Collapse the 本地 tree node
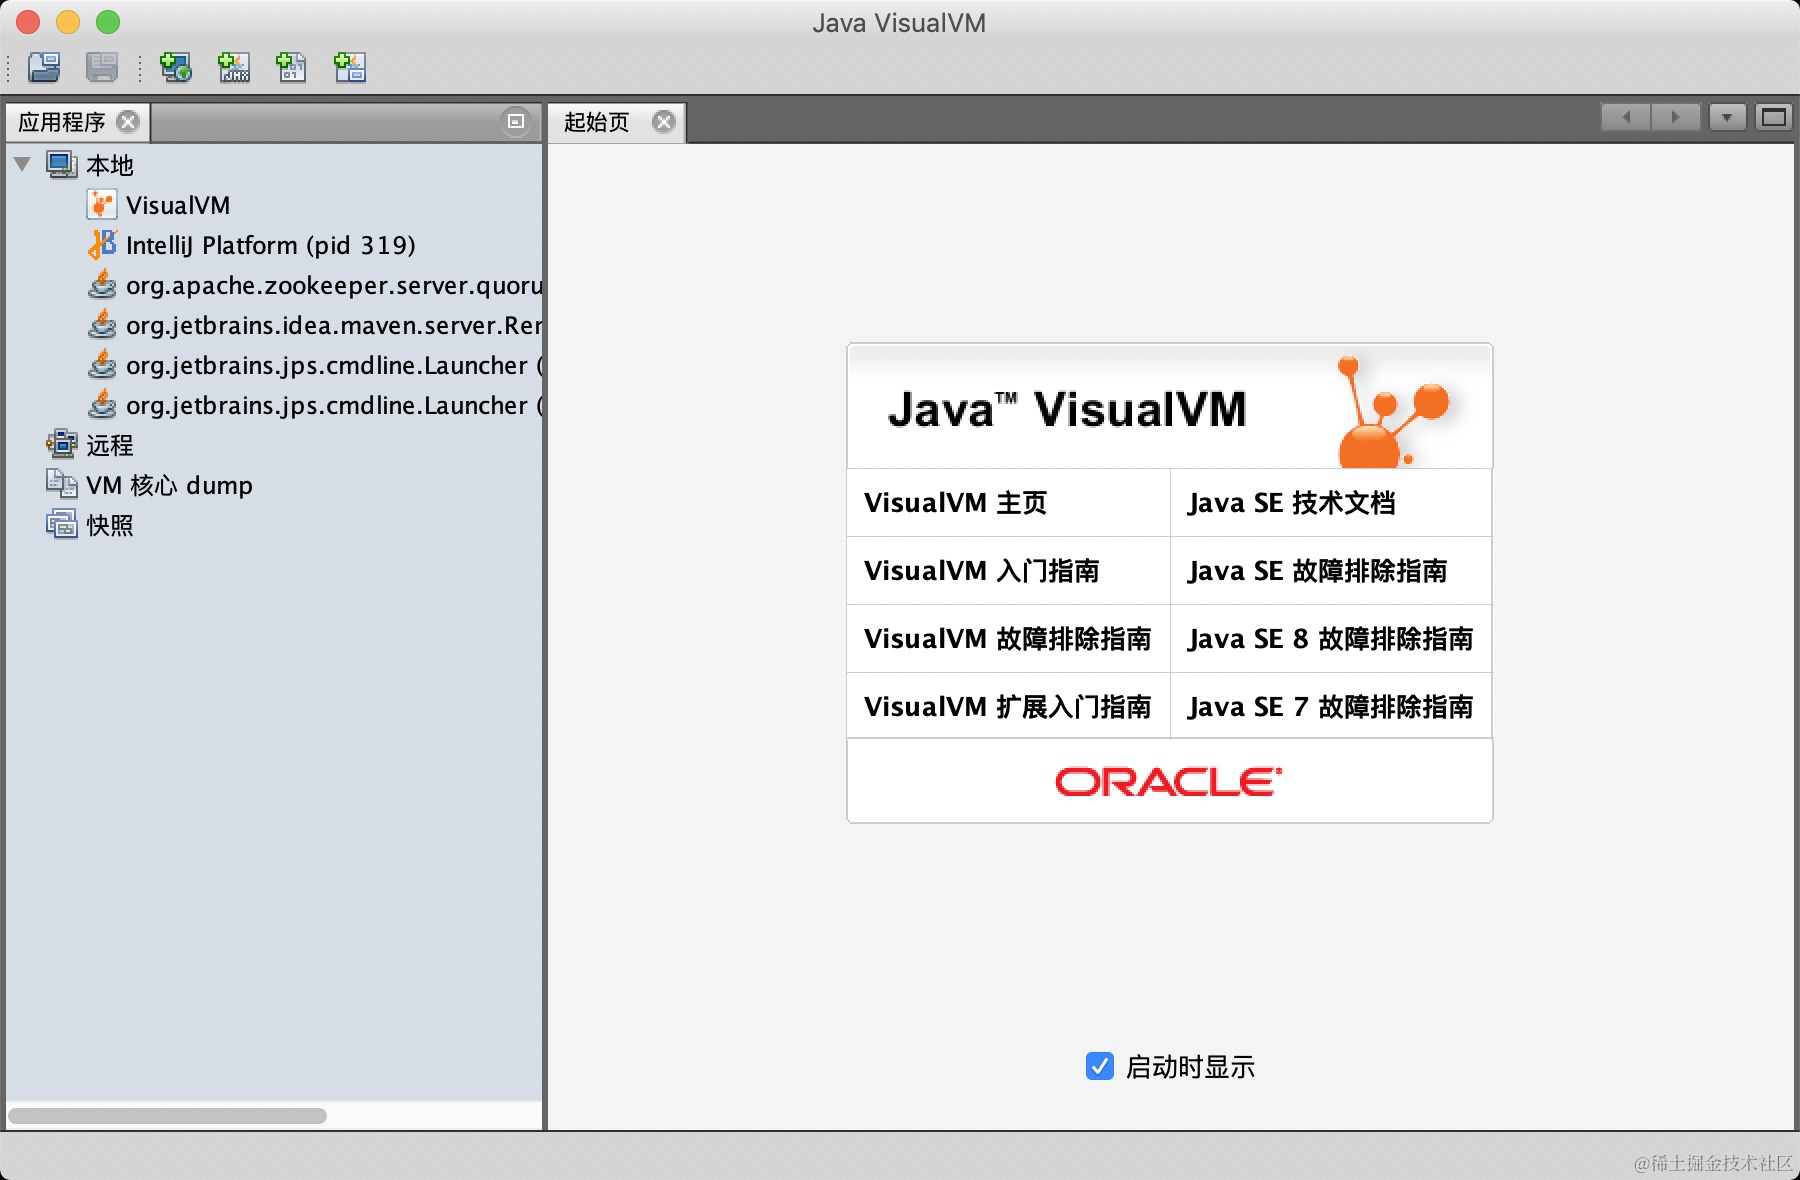This screenshot has height=1180, width=1800. [x=23, y=164]
